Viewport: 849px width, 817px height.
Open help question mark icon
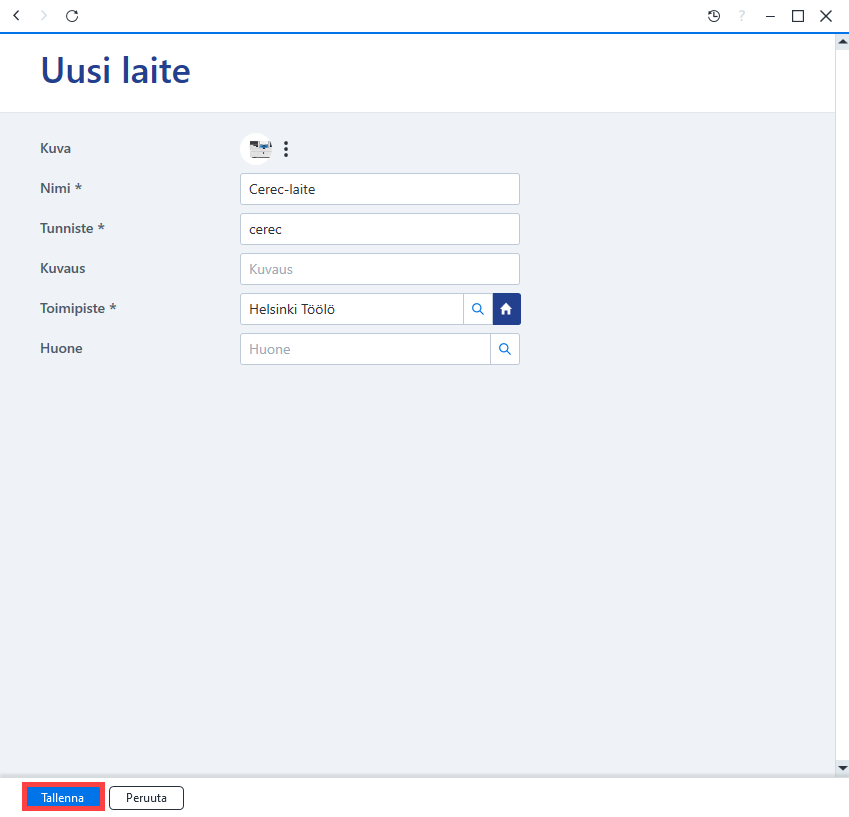click(x=741, y=16)
